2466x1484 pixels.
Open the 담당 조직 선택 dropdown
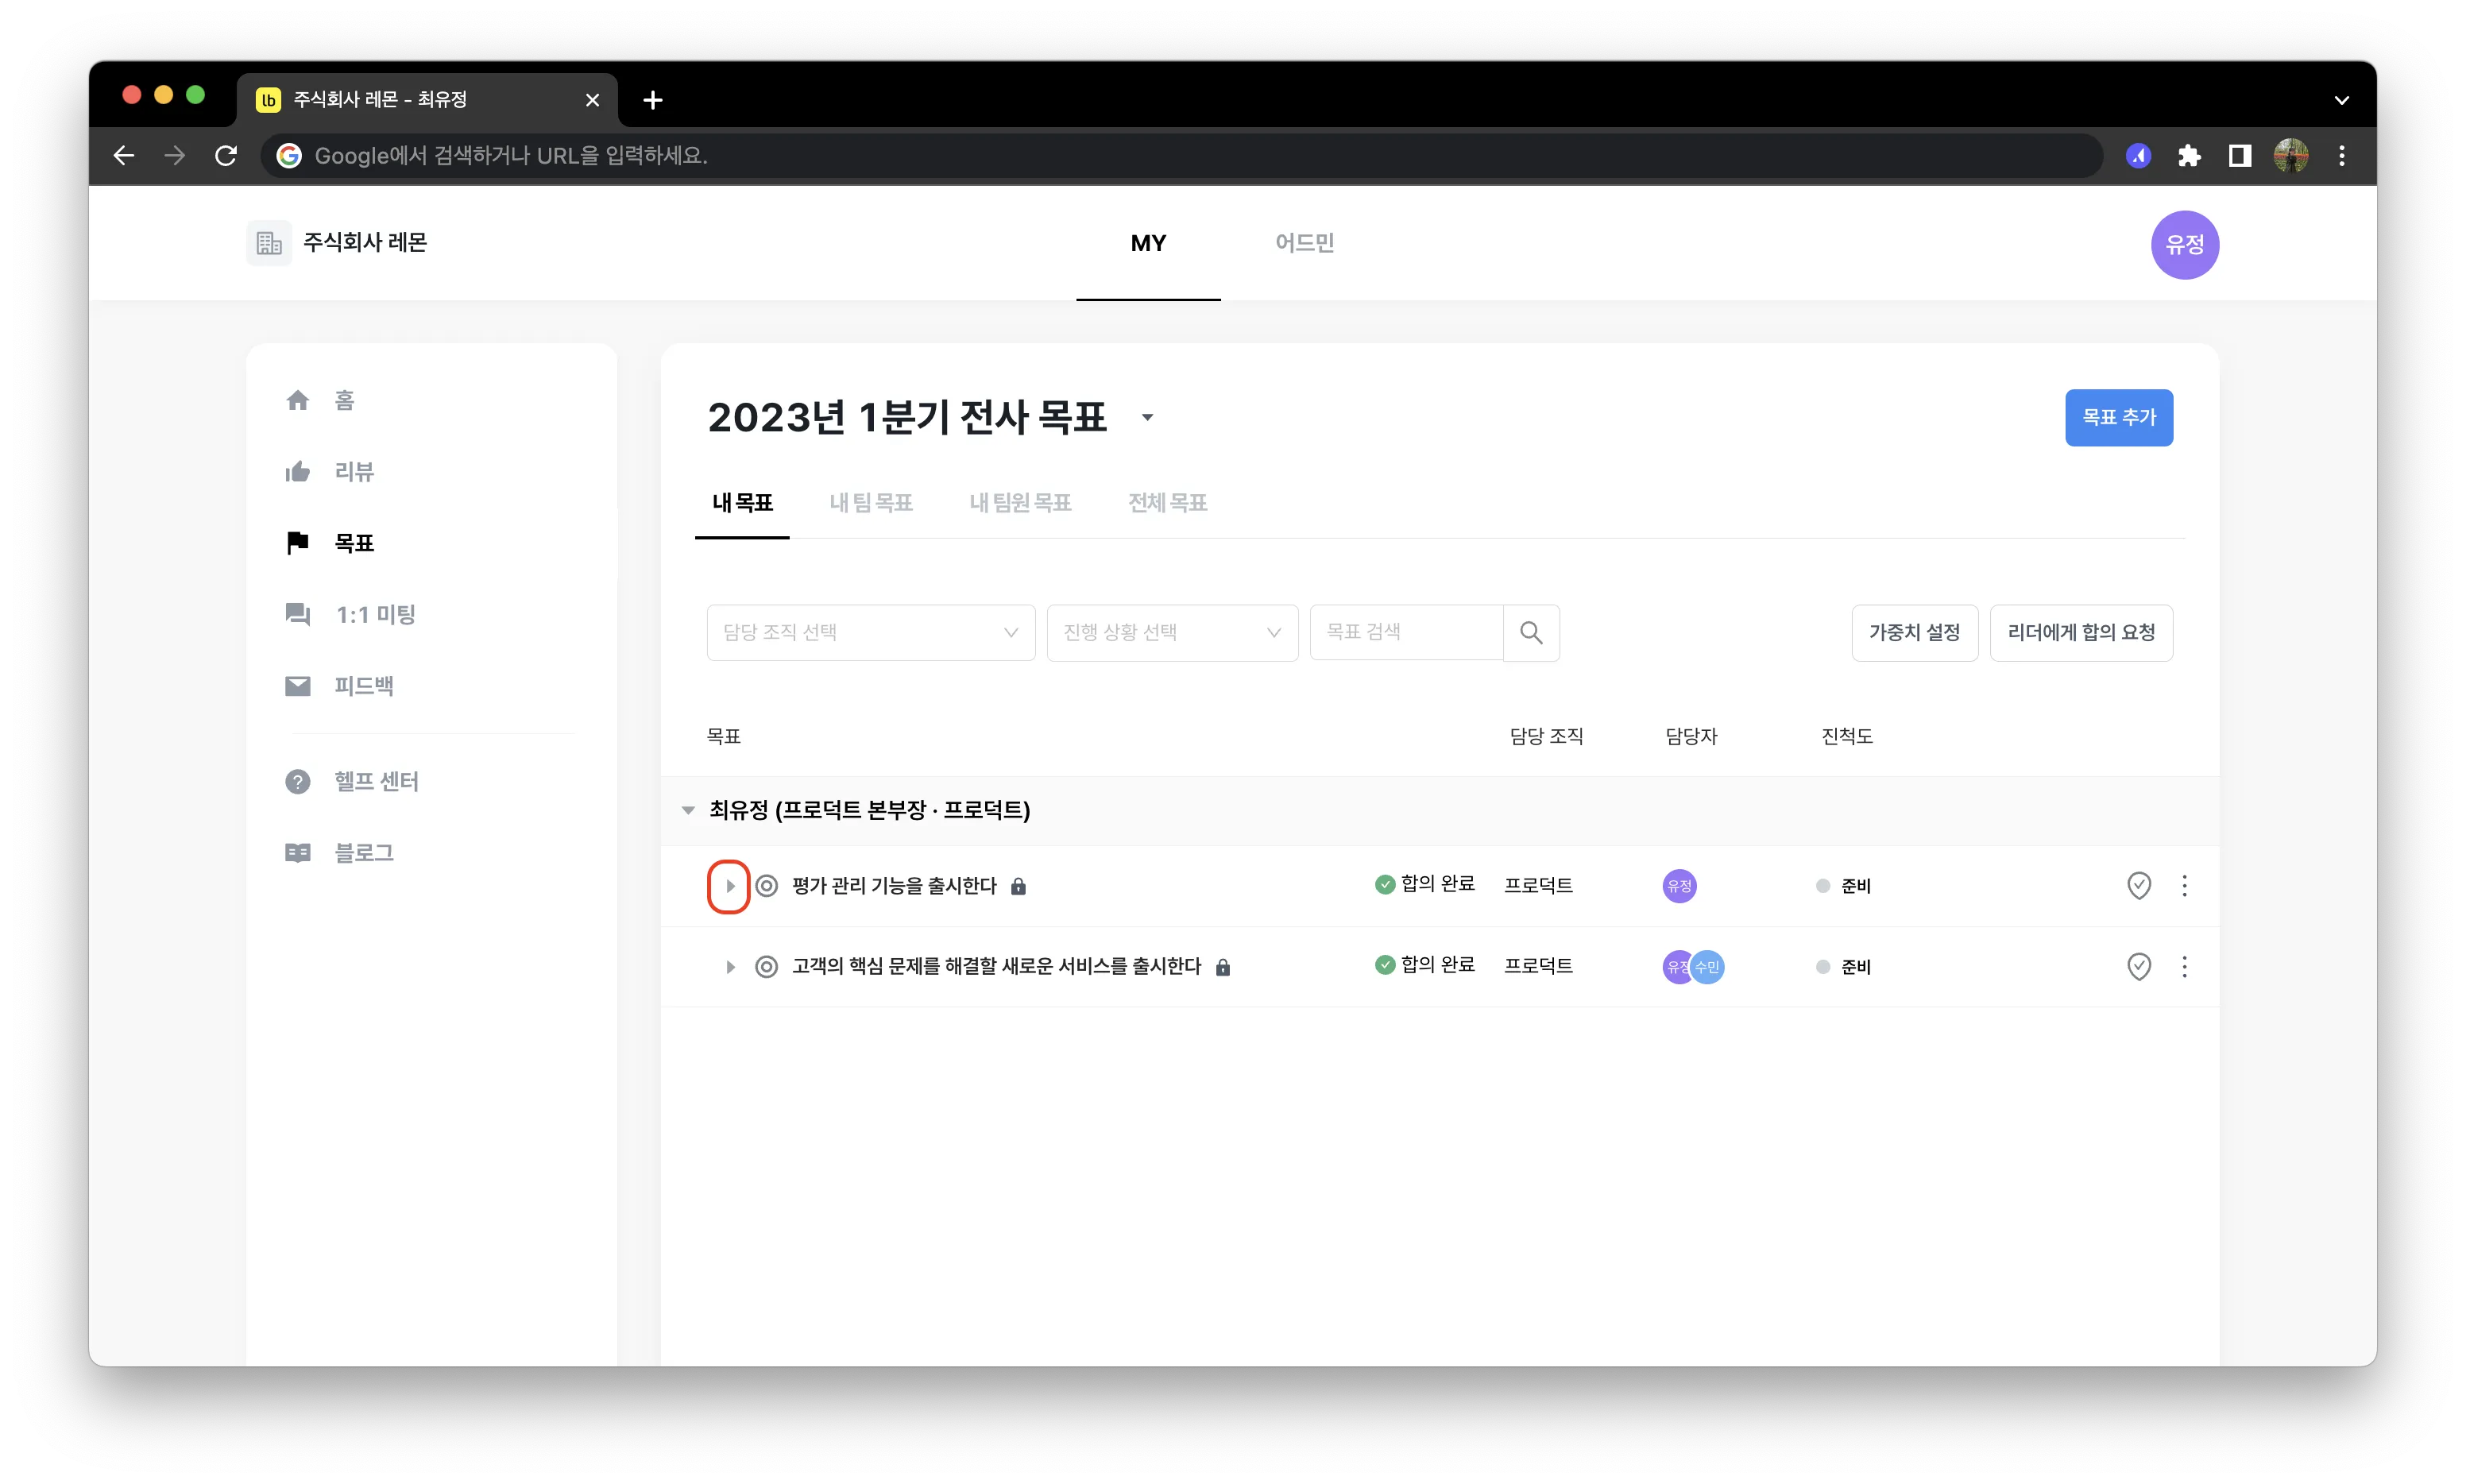pos(870,632)
